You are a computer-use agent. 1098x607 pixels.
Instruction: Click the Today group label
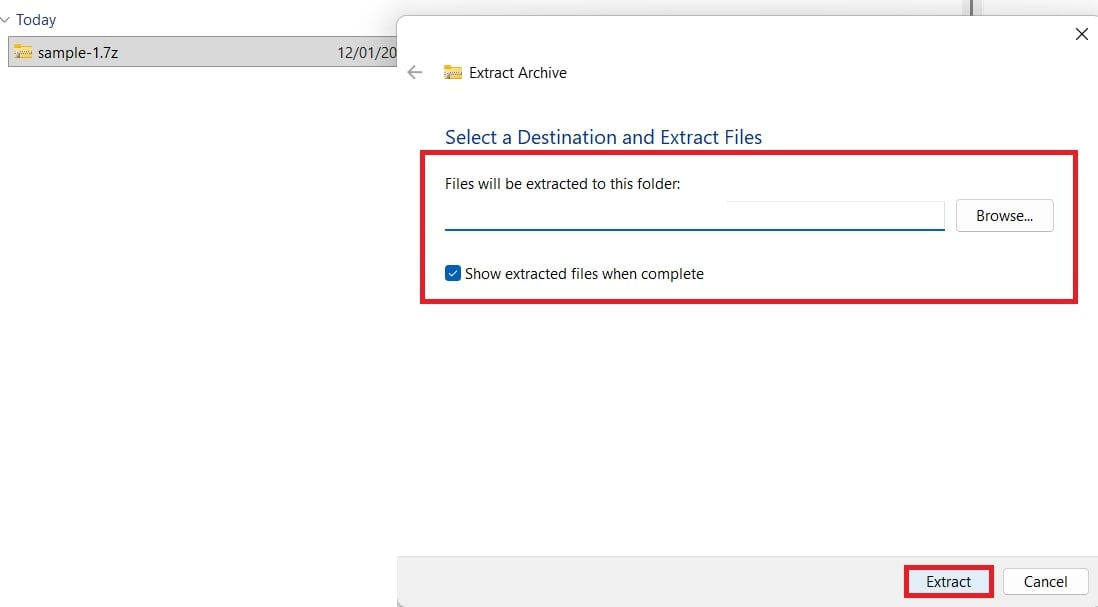click(x=34, y=19)
